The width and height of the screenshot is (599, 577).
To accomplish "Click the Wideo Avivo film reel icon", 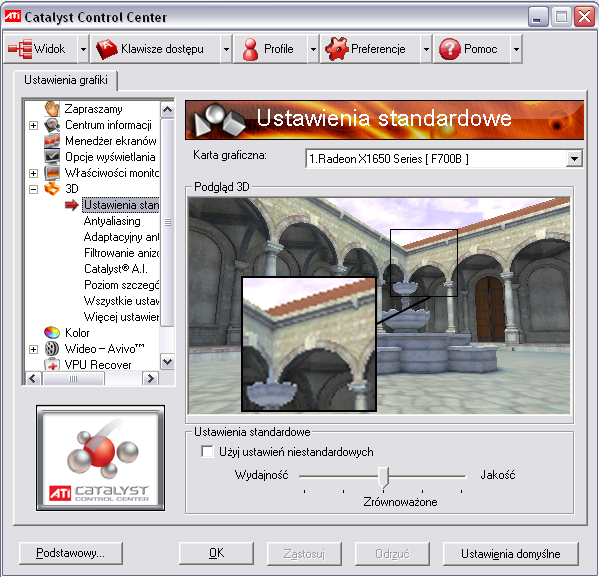I will pos(52,348).
